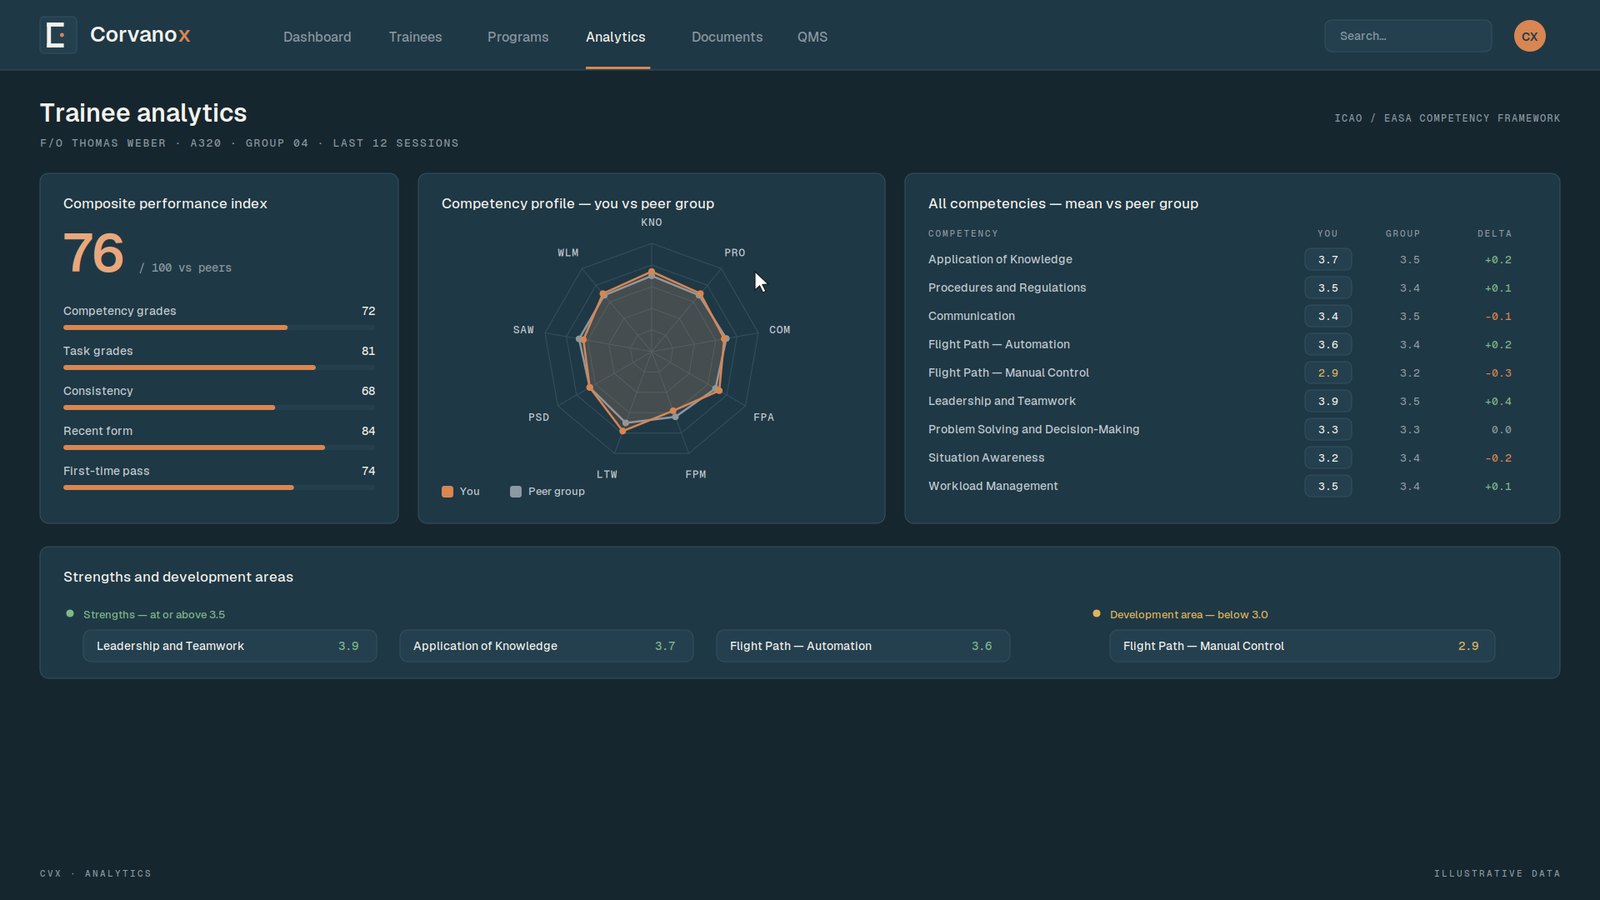Click Leadership and Teamwork in the table
Screen dimensions: 1600x900
[1002, 401]
